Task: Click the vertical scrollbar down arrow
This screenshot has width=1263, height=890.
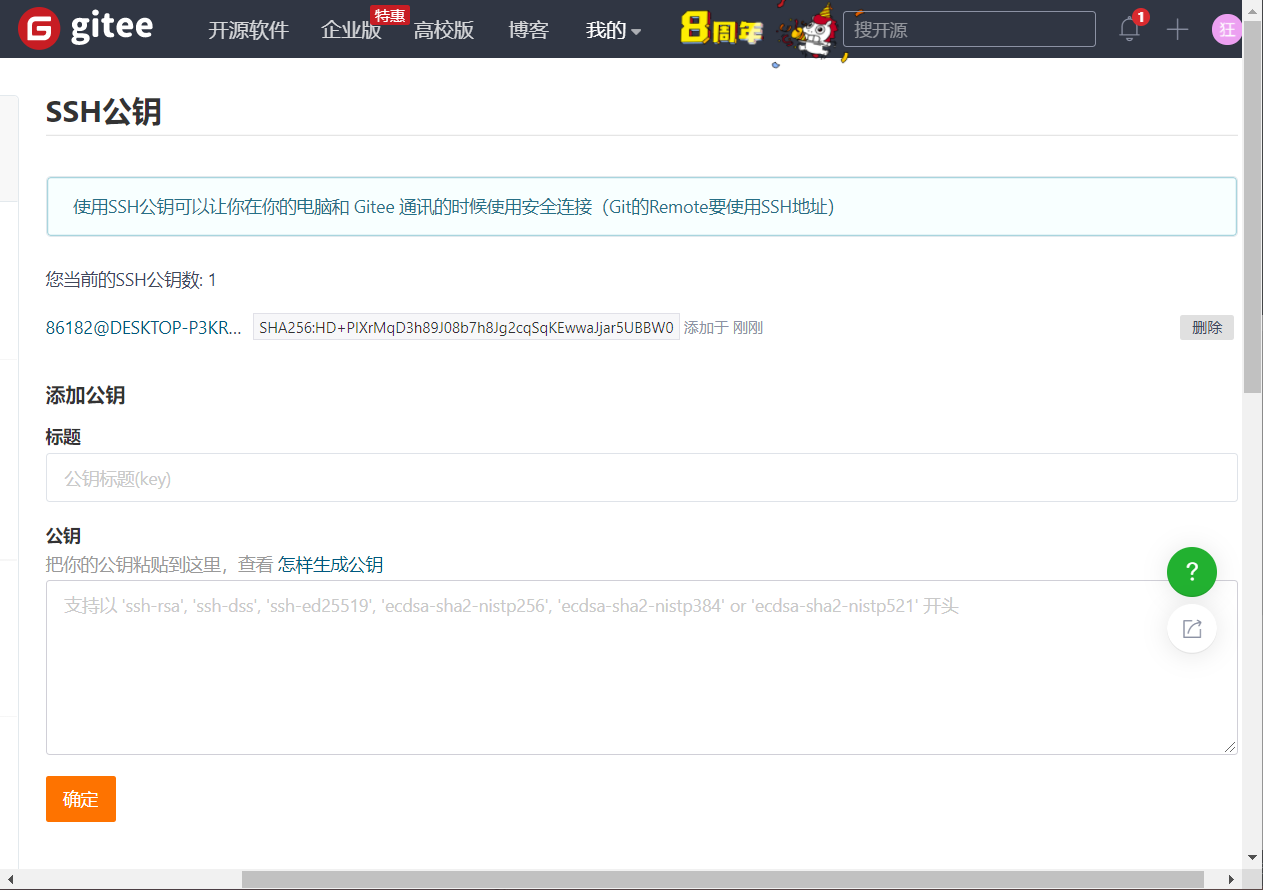Action: pos(1253,858)
